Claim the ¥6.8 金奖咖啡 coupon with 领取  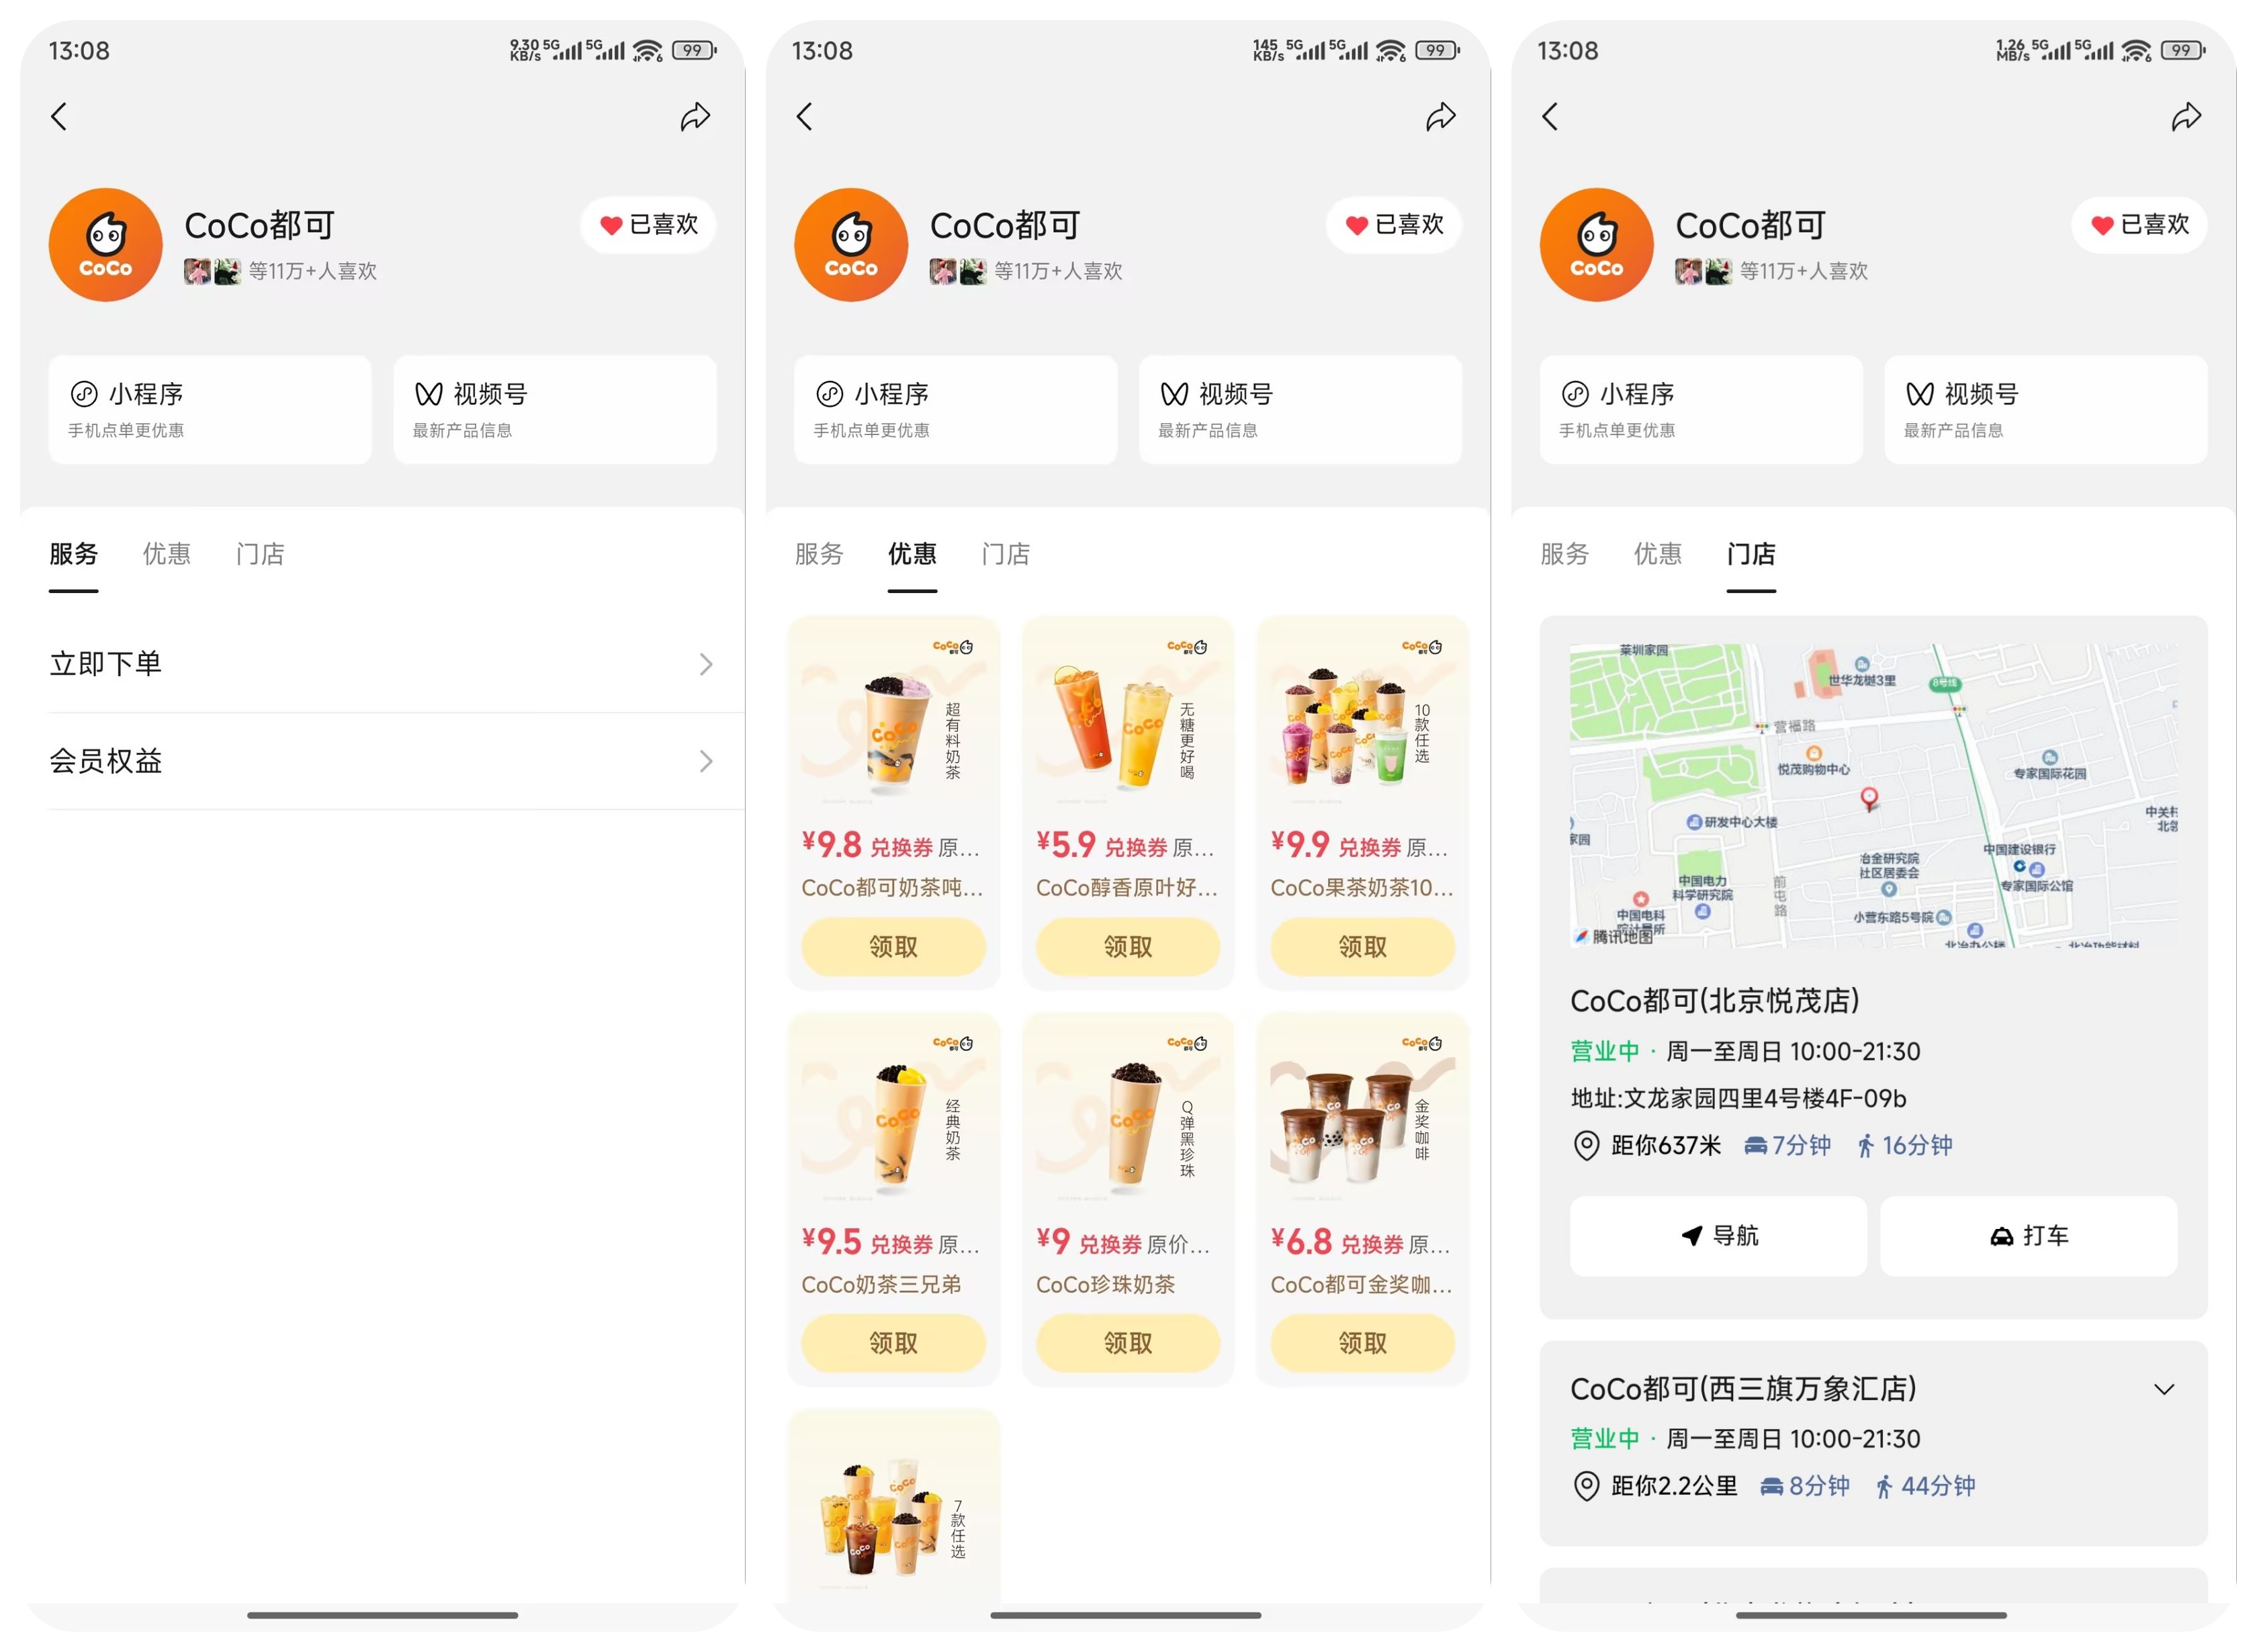tap(1362, 1343)
